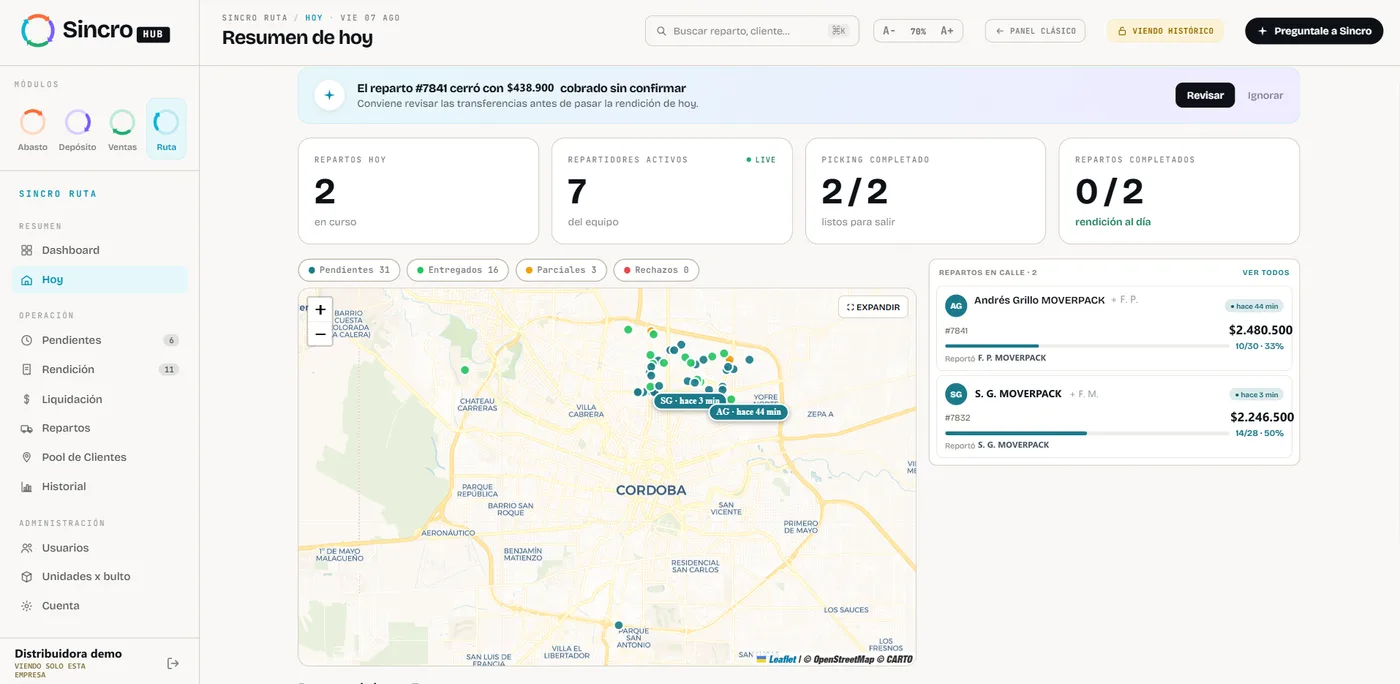Toggle the Parciales 3 map filter
Image resolution: width=1400 pixels, height=684 pixels.
point(561,270)
